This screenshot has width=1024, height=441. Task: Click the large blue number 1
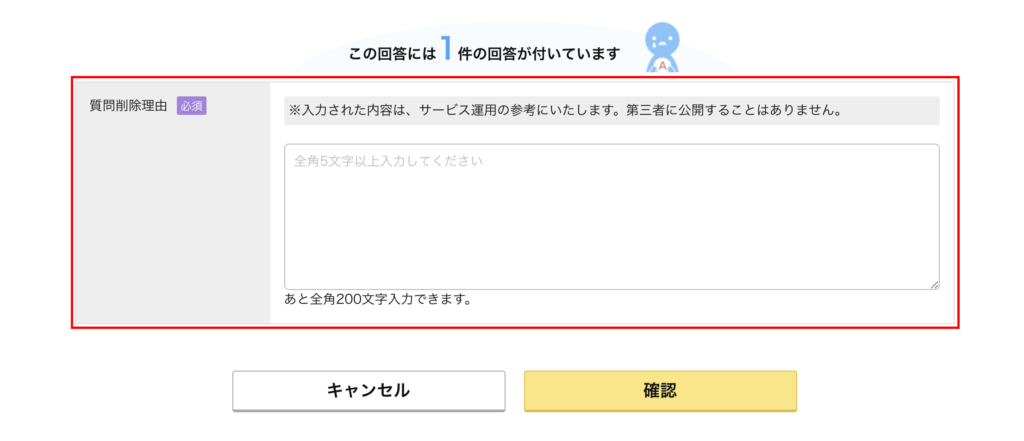pos(446,49)
